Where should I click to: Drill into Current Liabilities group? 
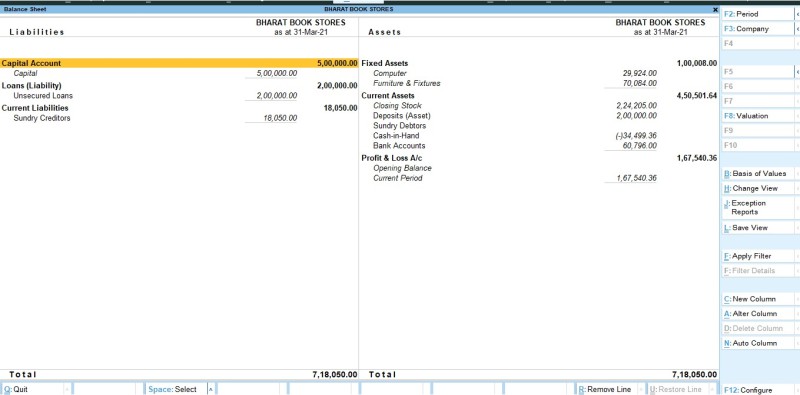[35, 108]
